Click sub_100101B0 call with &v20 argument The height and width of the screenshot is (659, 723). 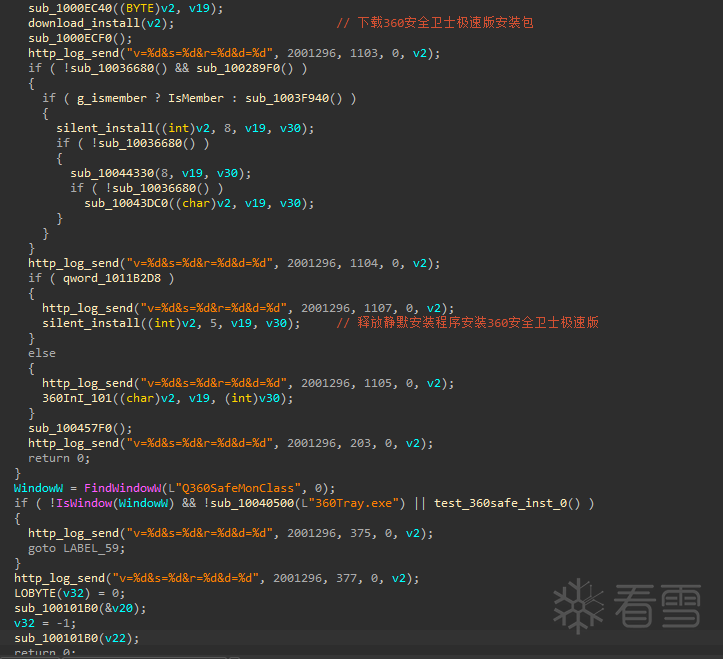pyautogui.click(x=80, y=608)
